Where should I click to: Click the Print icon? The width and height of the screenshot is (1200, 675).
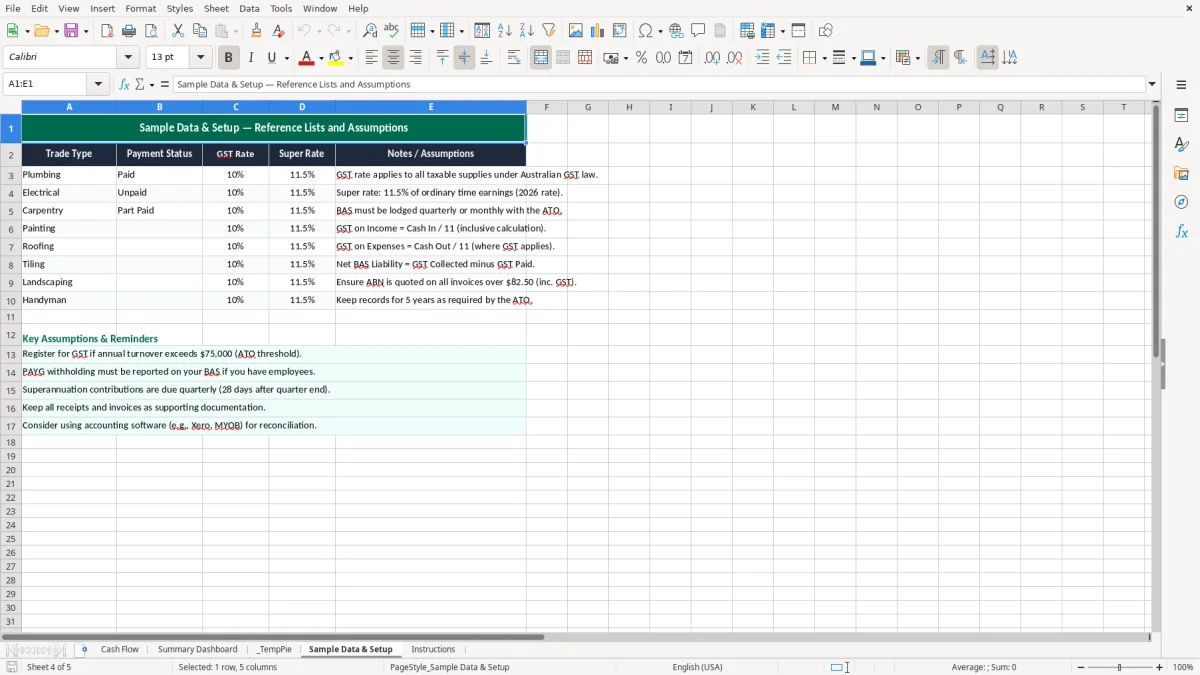(129, 31)
